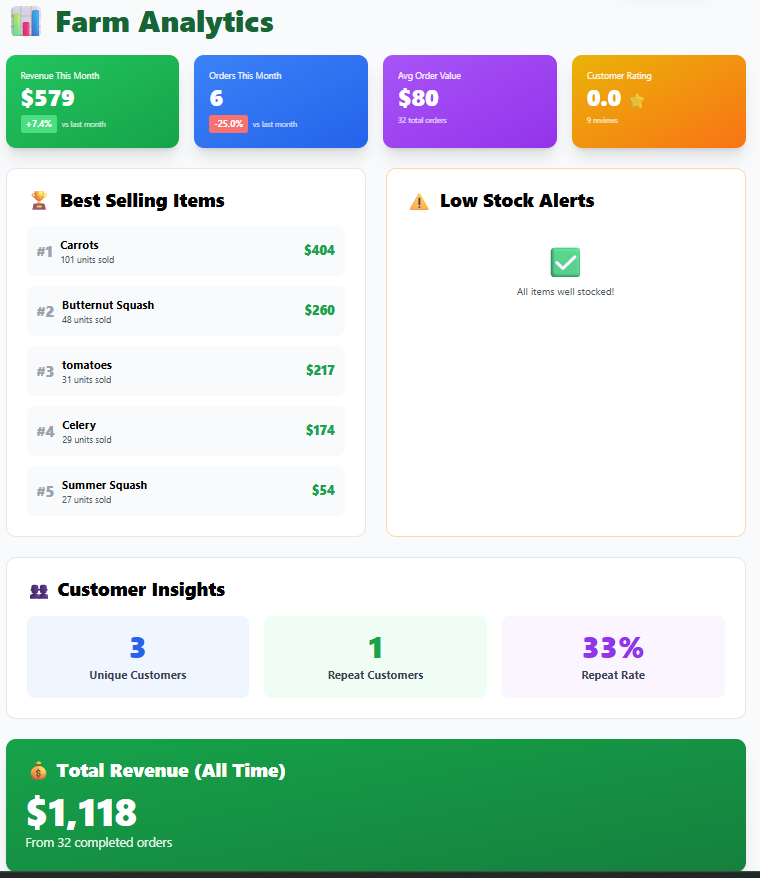Click the 27 units sold label
760x878 pixels.
click(x=86, y=499)
